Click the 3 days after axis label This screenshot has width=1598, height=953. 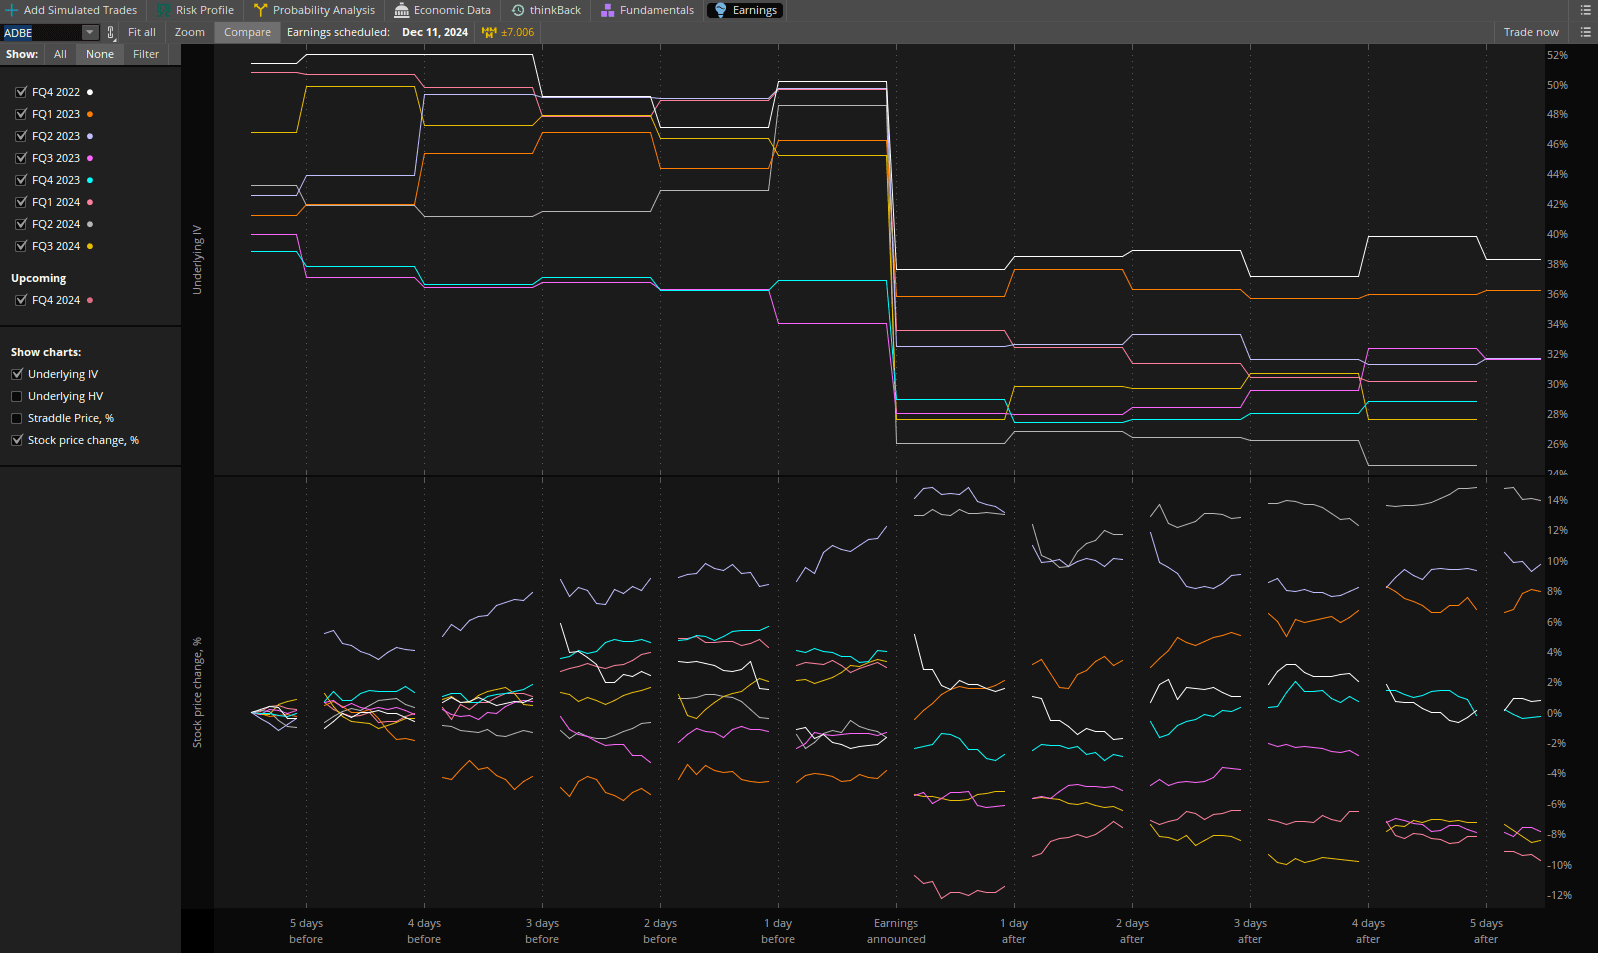pyautogui.click(x=1250, y=931)
